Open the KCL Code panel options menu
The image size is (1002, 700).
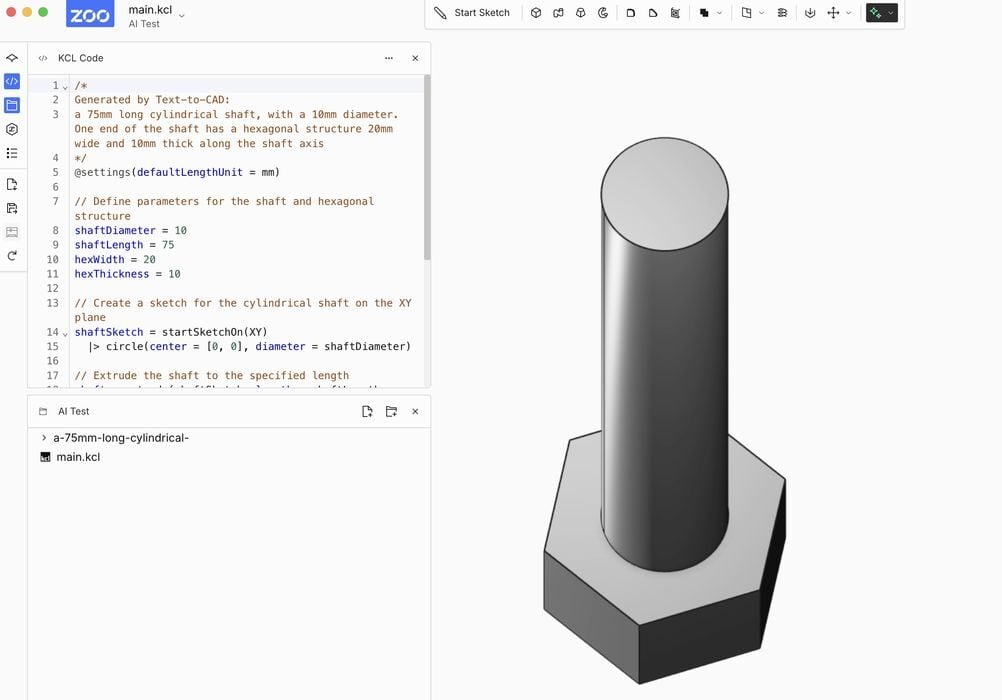coord(389,58)
